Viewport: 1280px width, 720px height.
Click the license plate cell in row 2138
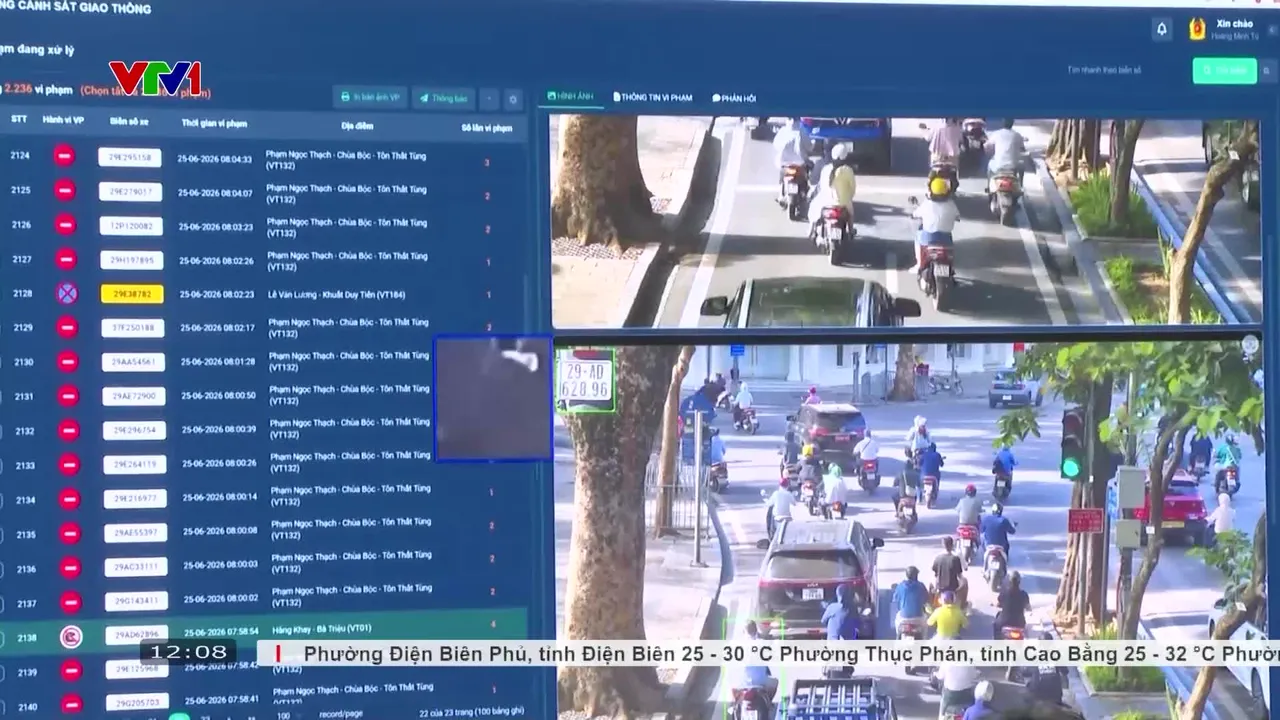pos(137,635)
